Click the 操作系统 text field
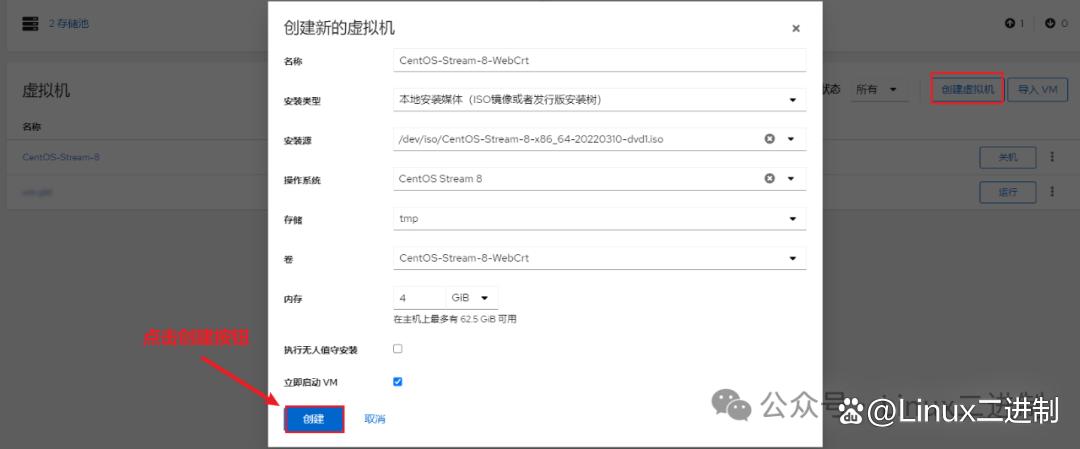This screenshot has height=449, width=1080. [x=576, y=178]
